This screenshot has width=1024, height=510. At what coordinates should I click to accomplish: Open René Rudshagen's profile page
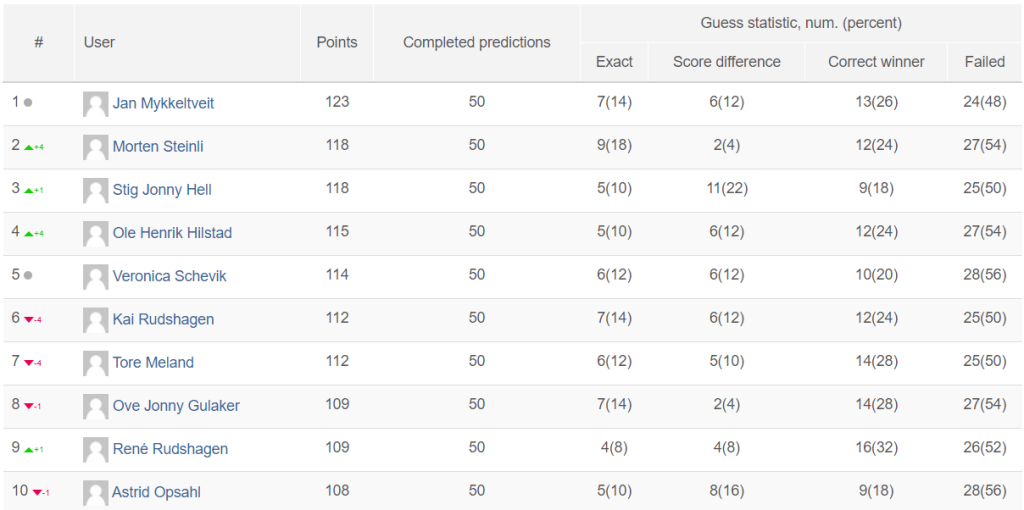(x=170, y=449)
